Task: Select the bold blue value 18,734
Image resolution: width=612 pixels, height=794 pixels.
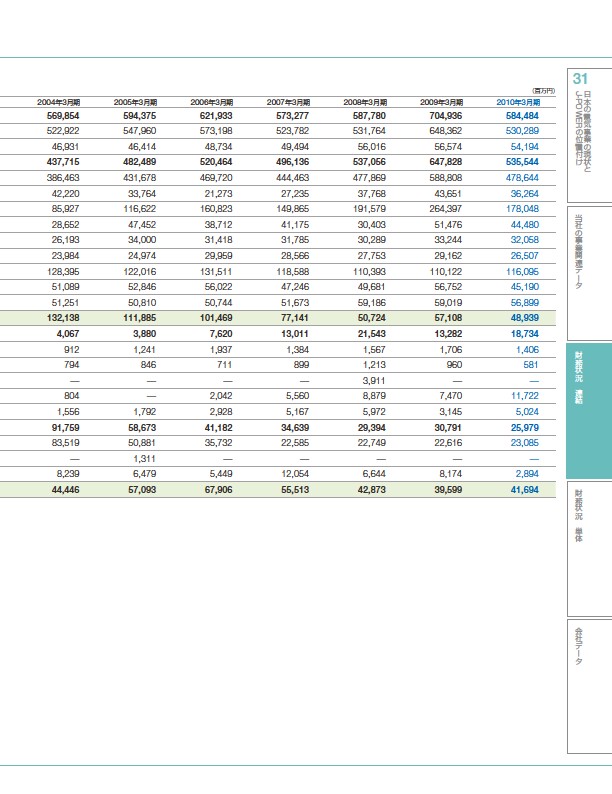Action: point(525,334)
